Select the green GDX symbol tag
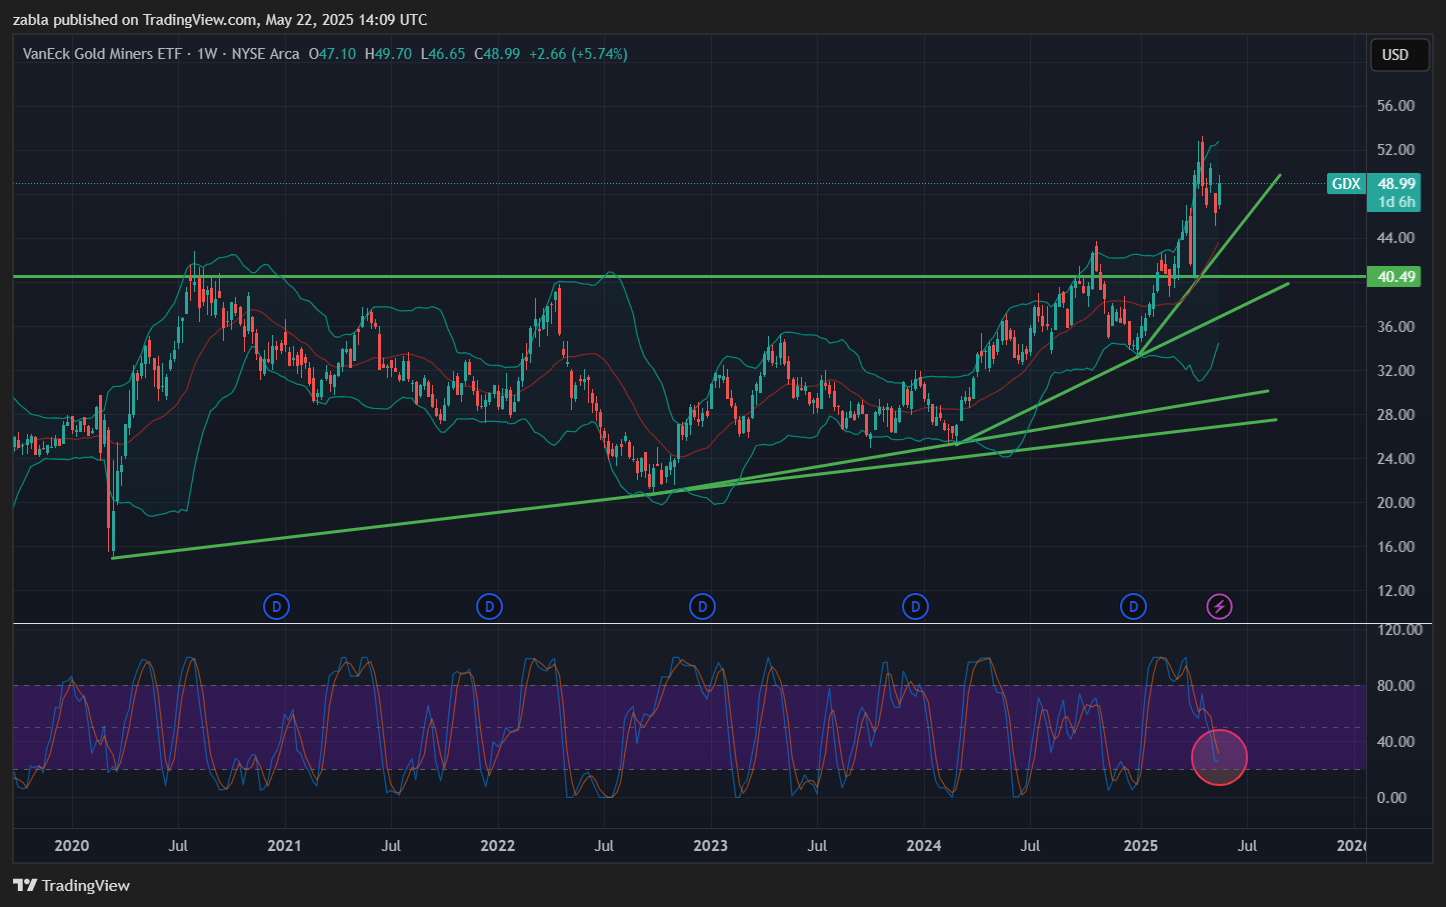 [x=1346, y=184]
